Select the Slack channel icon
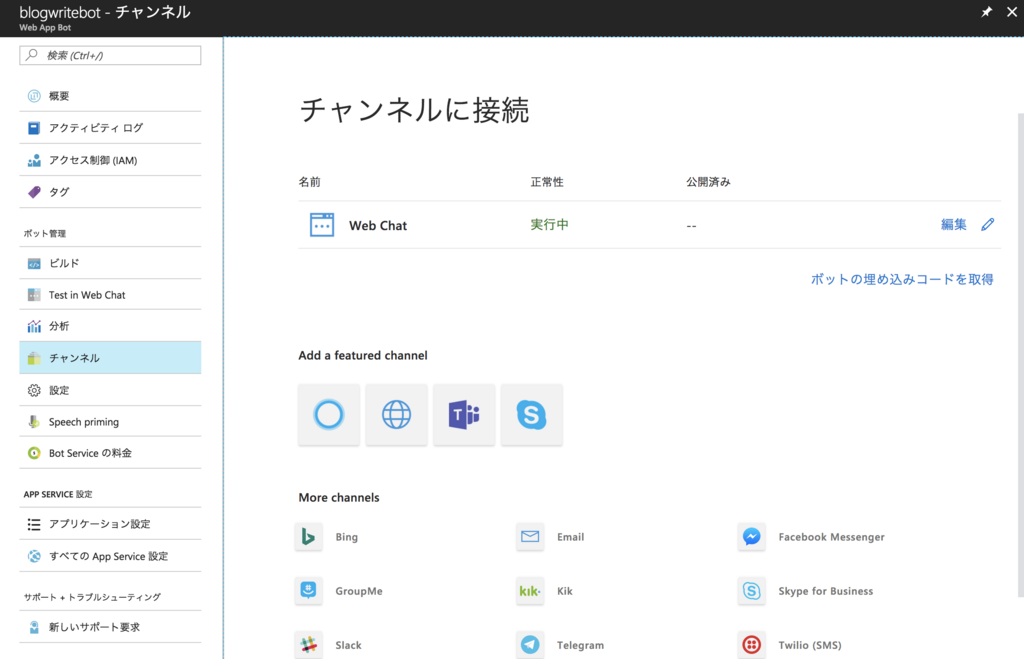 308,645
